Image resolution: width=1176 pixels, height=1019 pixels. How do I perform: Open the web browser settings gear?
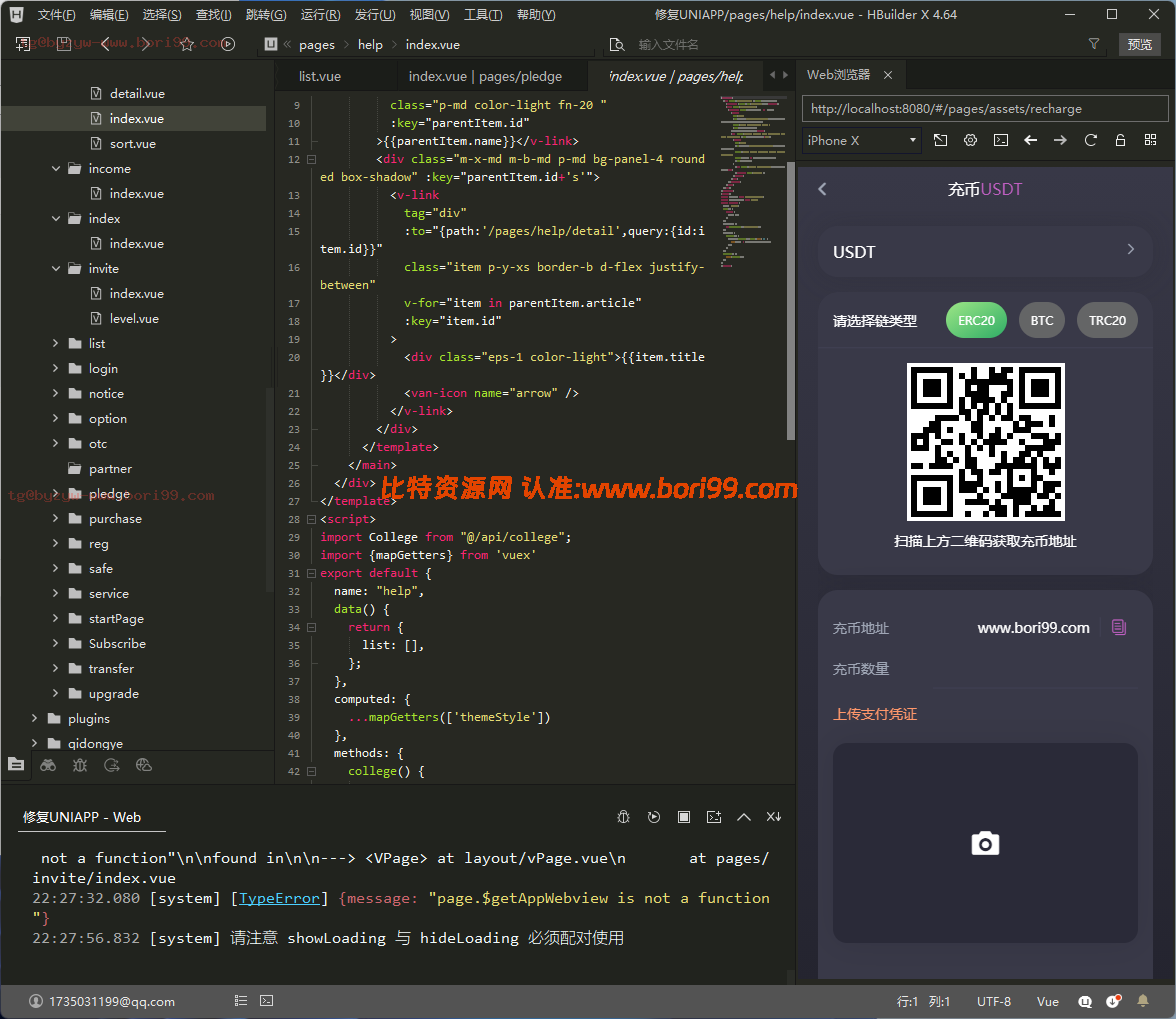970,140
